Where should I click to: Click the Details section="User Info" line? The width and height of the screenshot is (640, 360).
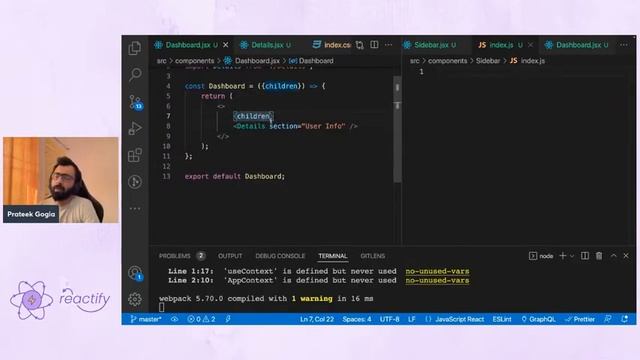click(x=296, y=126)
